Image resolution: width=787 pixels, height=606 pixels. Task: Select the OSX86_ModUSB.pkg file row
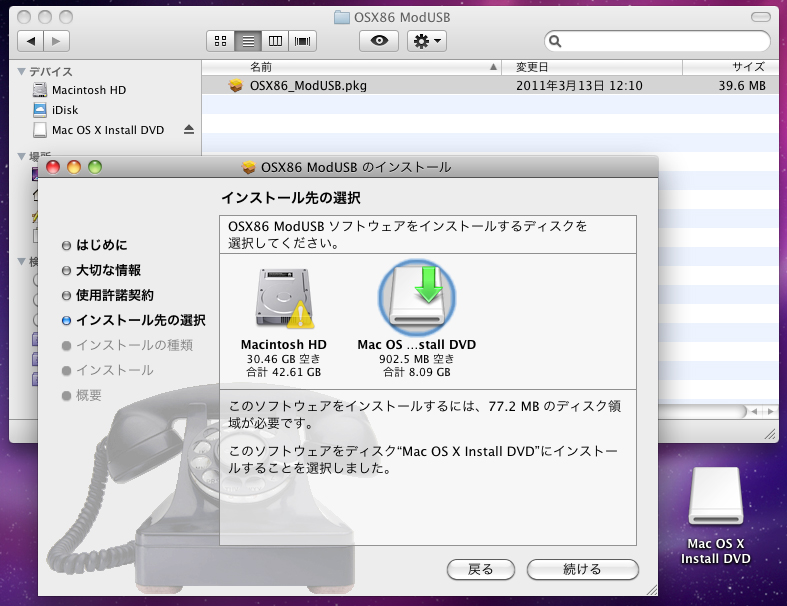pyautogui.click(x=490, y=85)
